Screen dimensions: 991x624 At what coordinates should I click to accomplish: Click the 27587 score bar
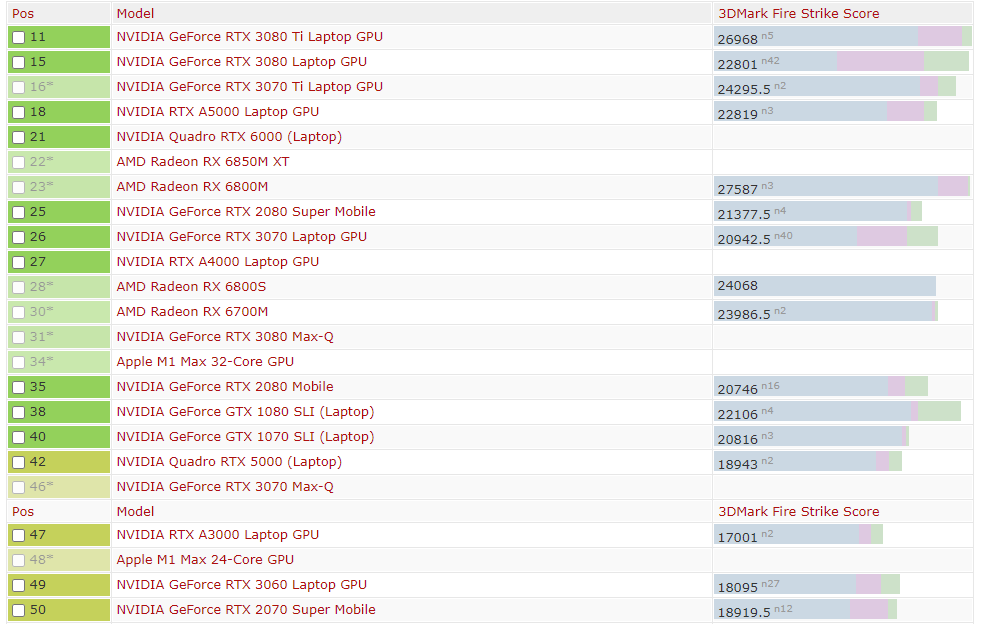point(842,187)
